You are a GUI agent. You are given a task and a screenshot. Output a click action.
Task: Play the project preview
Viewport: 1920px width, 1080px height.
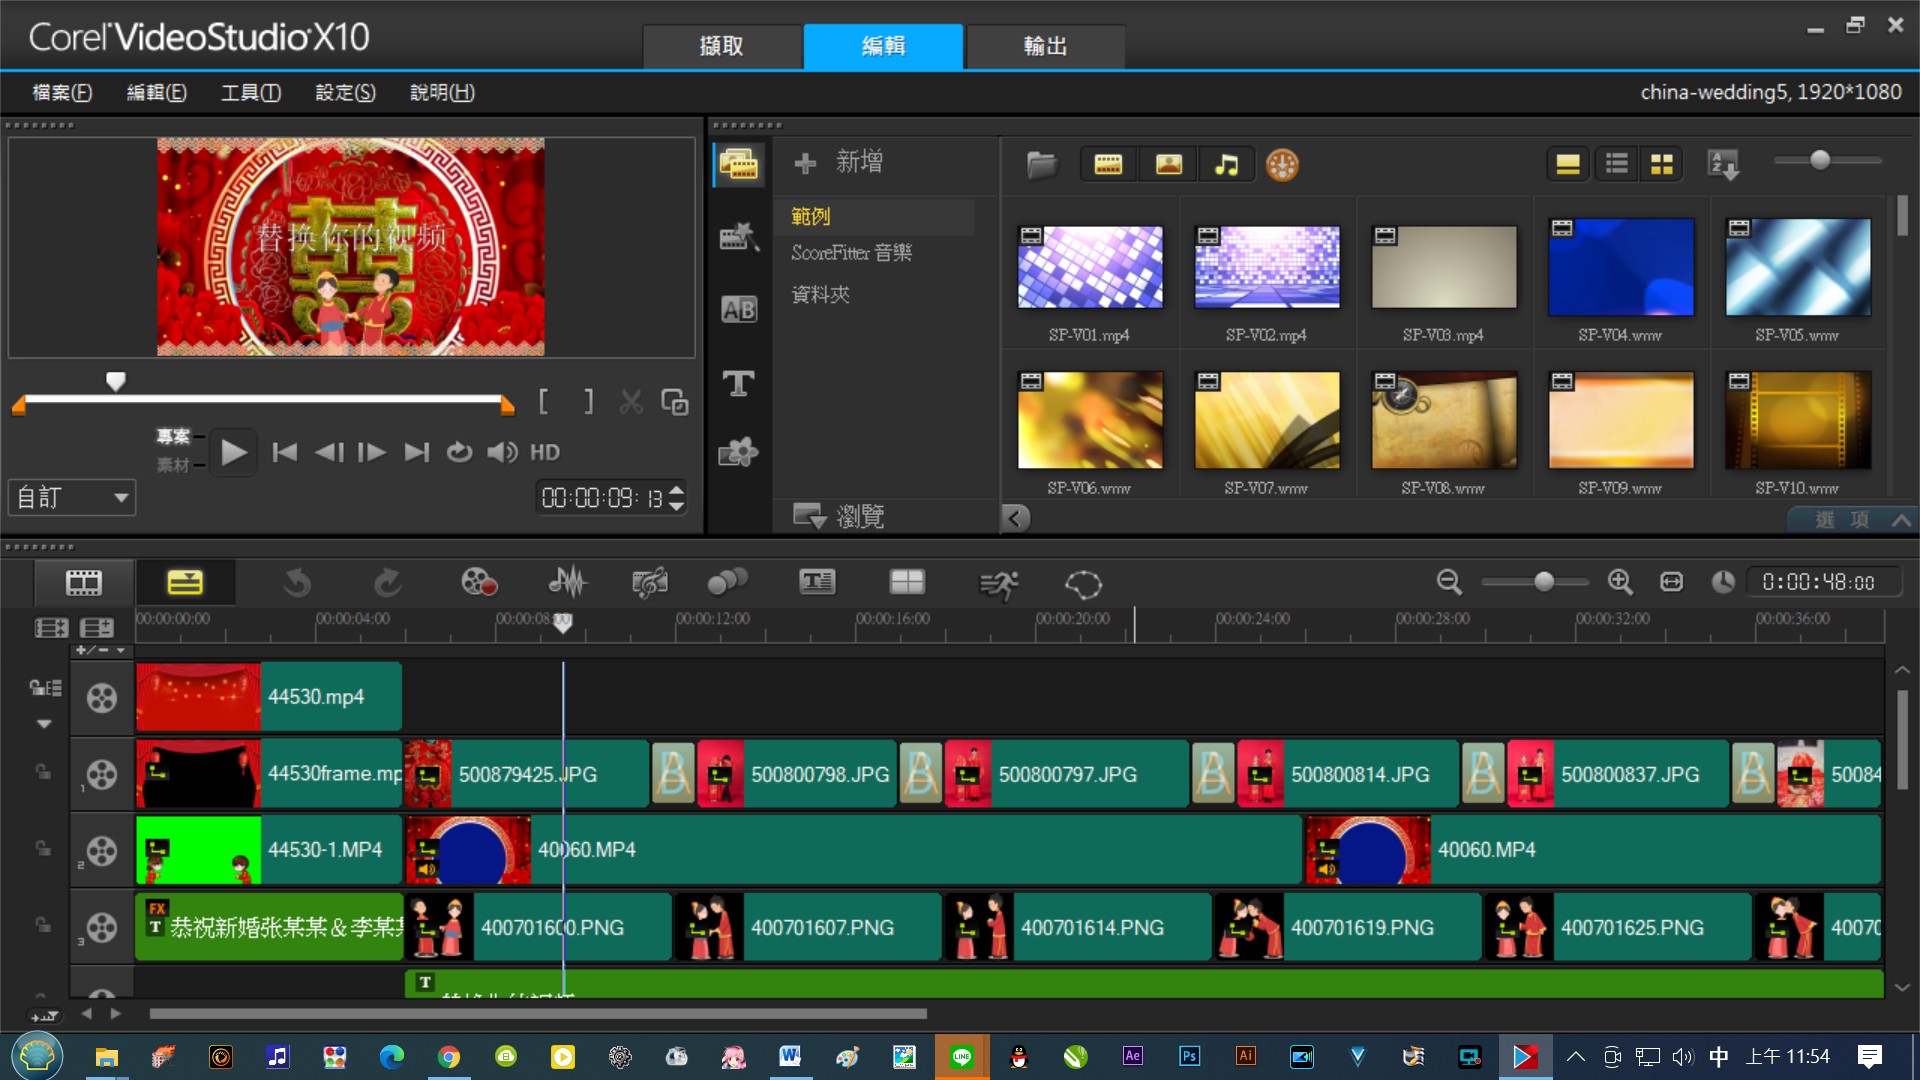point(233,453)
